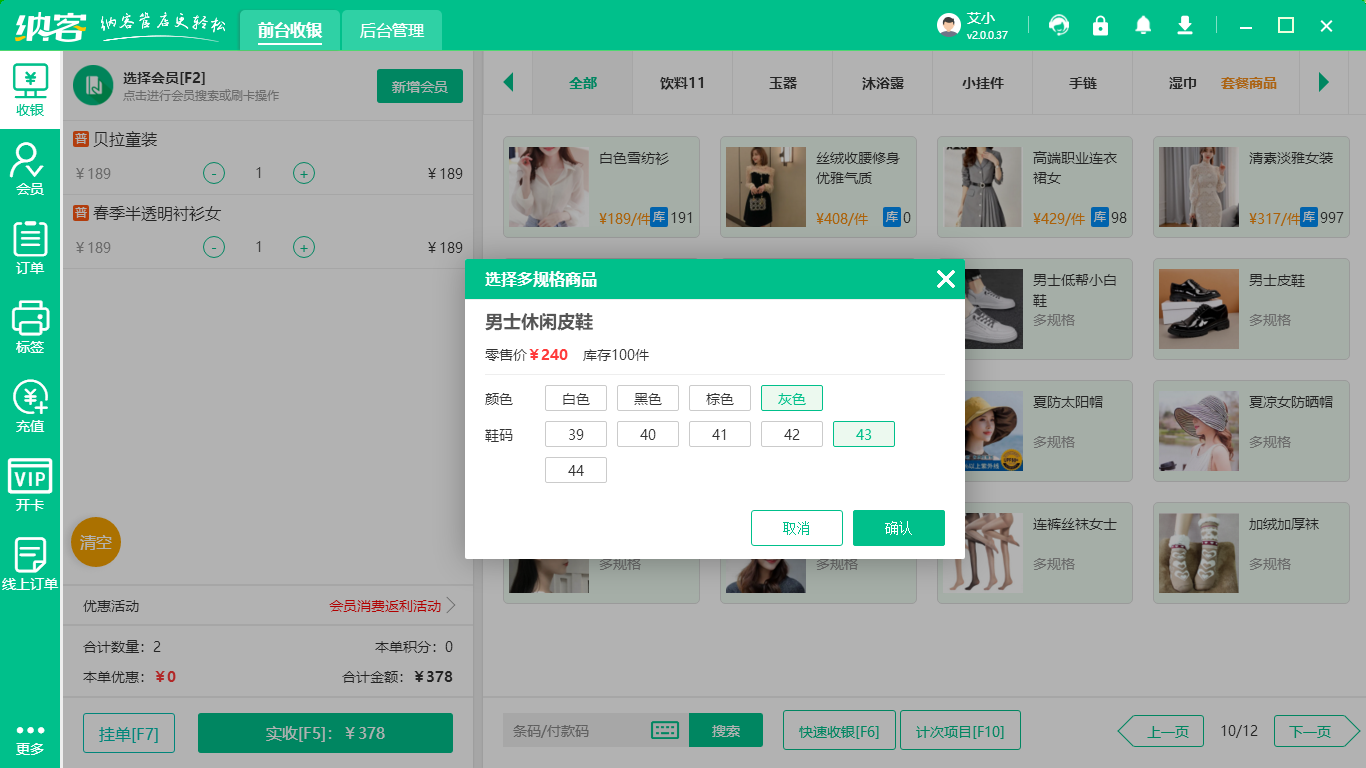The width and height of the screenshot is (1366, 768).
Task: Open the 会员 member sidebar icon
Action: click(x=30, y=168)
